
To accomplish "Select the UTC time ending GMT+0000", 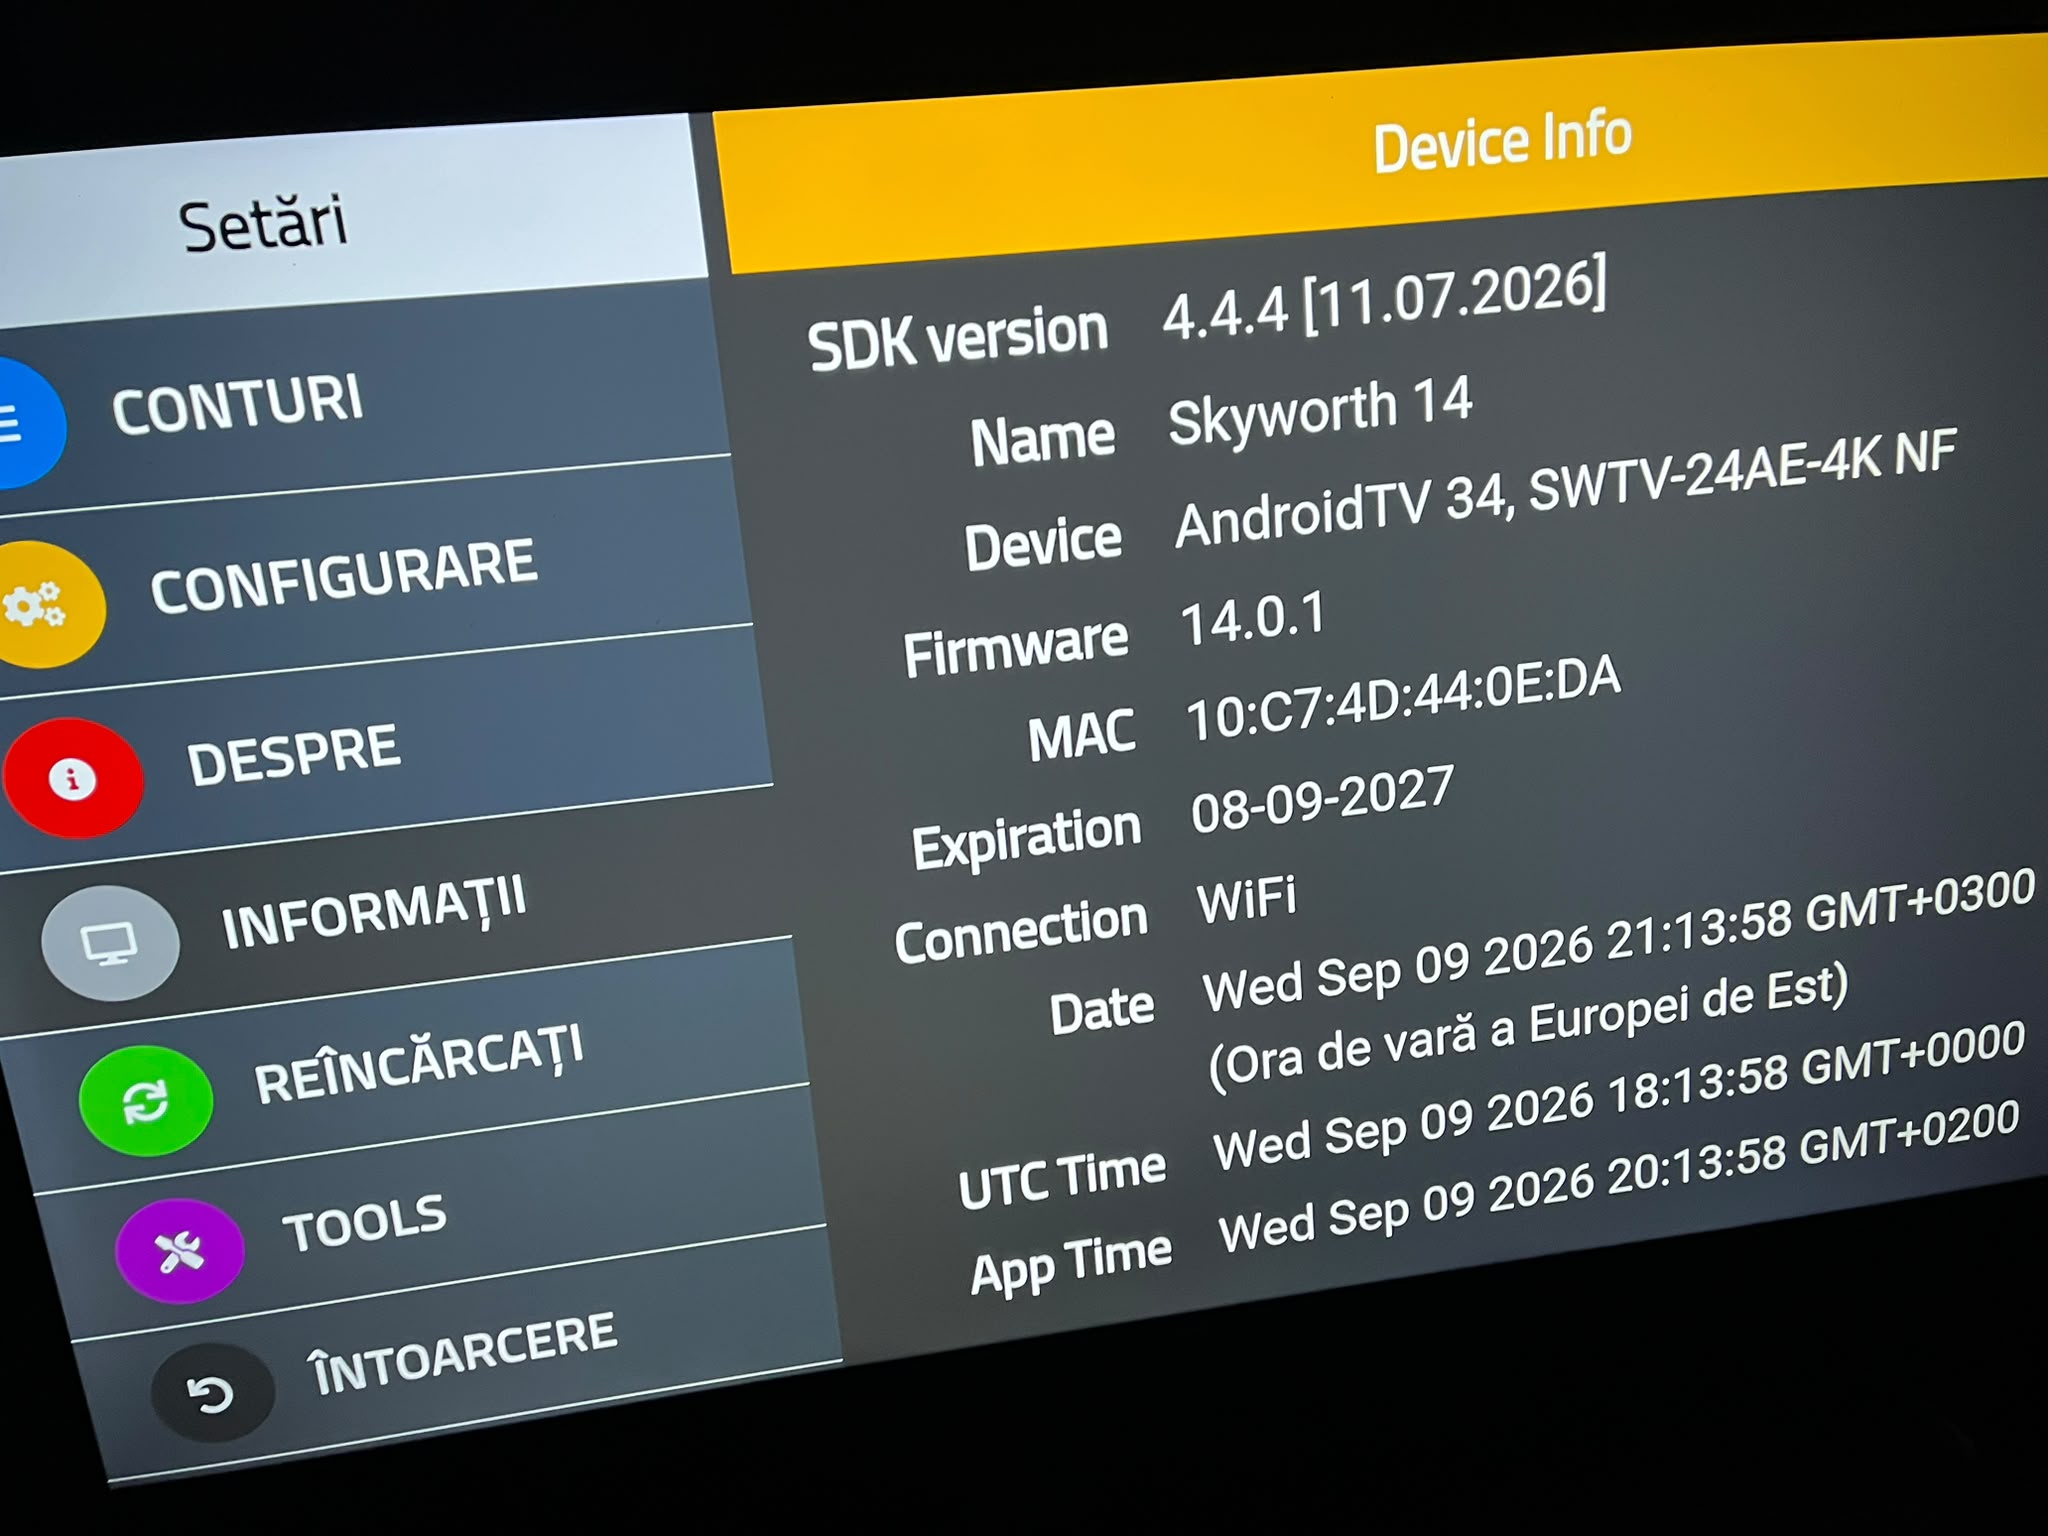I will [x=1619, y=1097].
